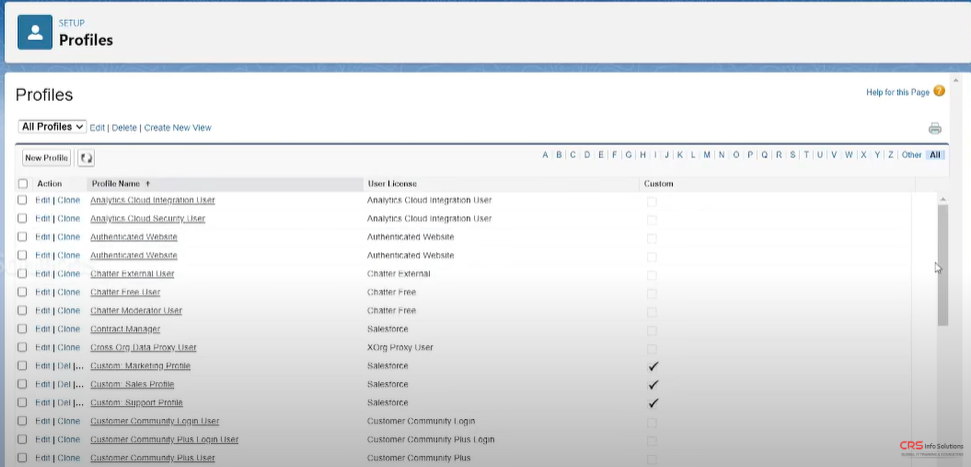Image resolution: width=971 pixels, height=467 pixels.
Task: Tick the select-all checkbox in table header
Action: coord(23,184)
